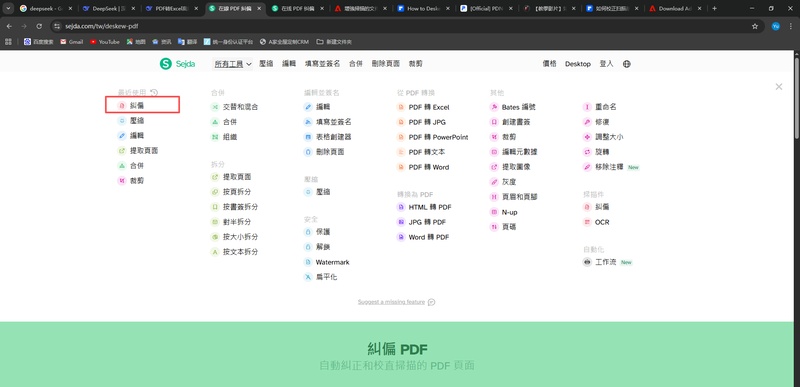Click Suggest a missing feature link
800x387 pixels.
(x=391, y=302)
